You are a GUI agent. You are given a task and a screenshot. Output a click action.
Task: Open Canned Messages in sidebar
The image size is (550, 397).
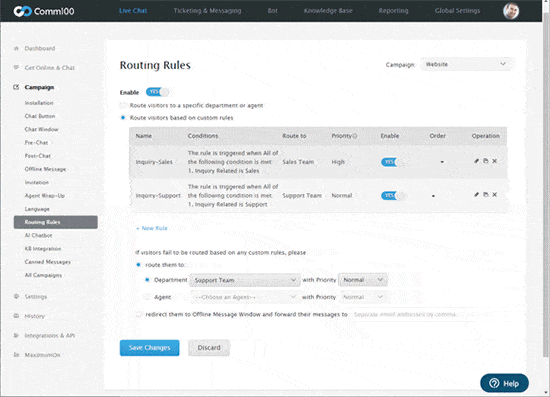tap(48, 262)
